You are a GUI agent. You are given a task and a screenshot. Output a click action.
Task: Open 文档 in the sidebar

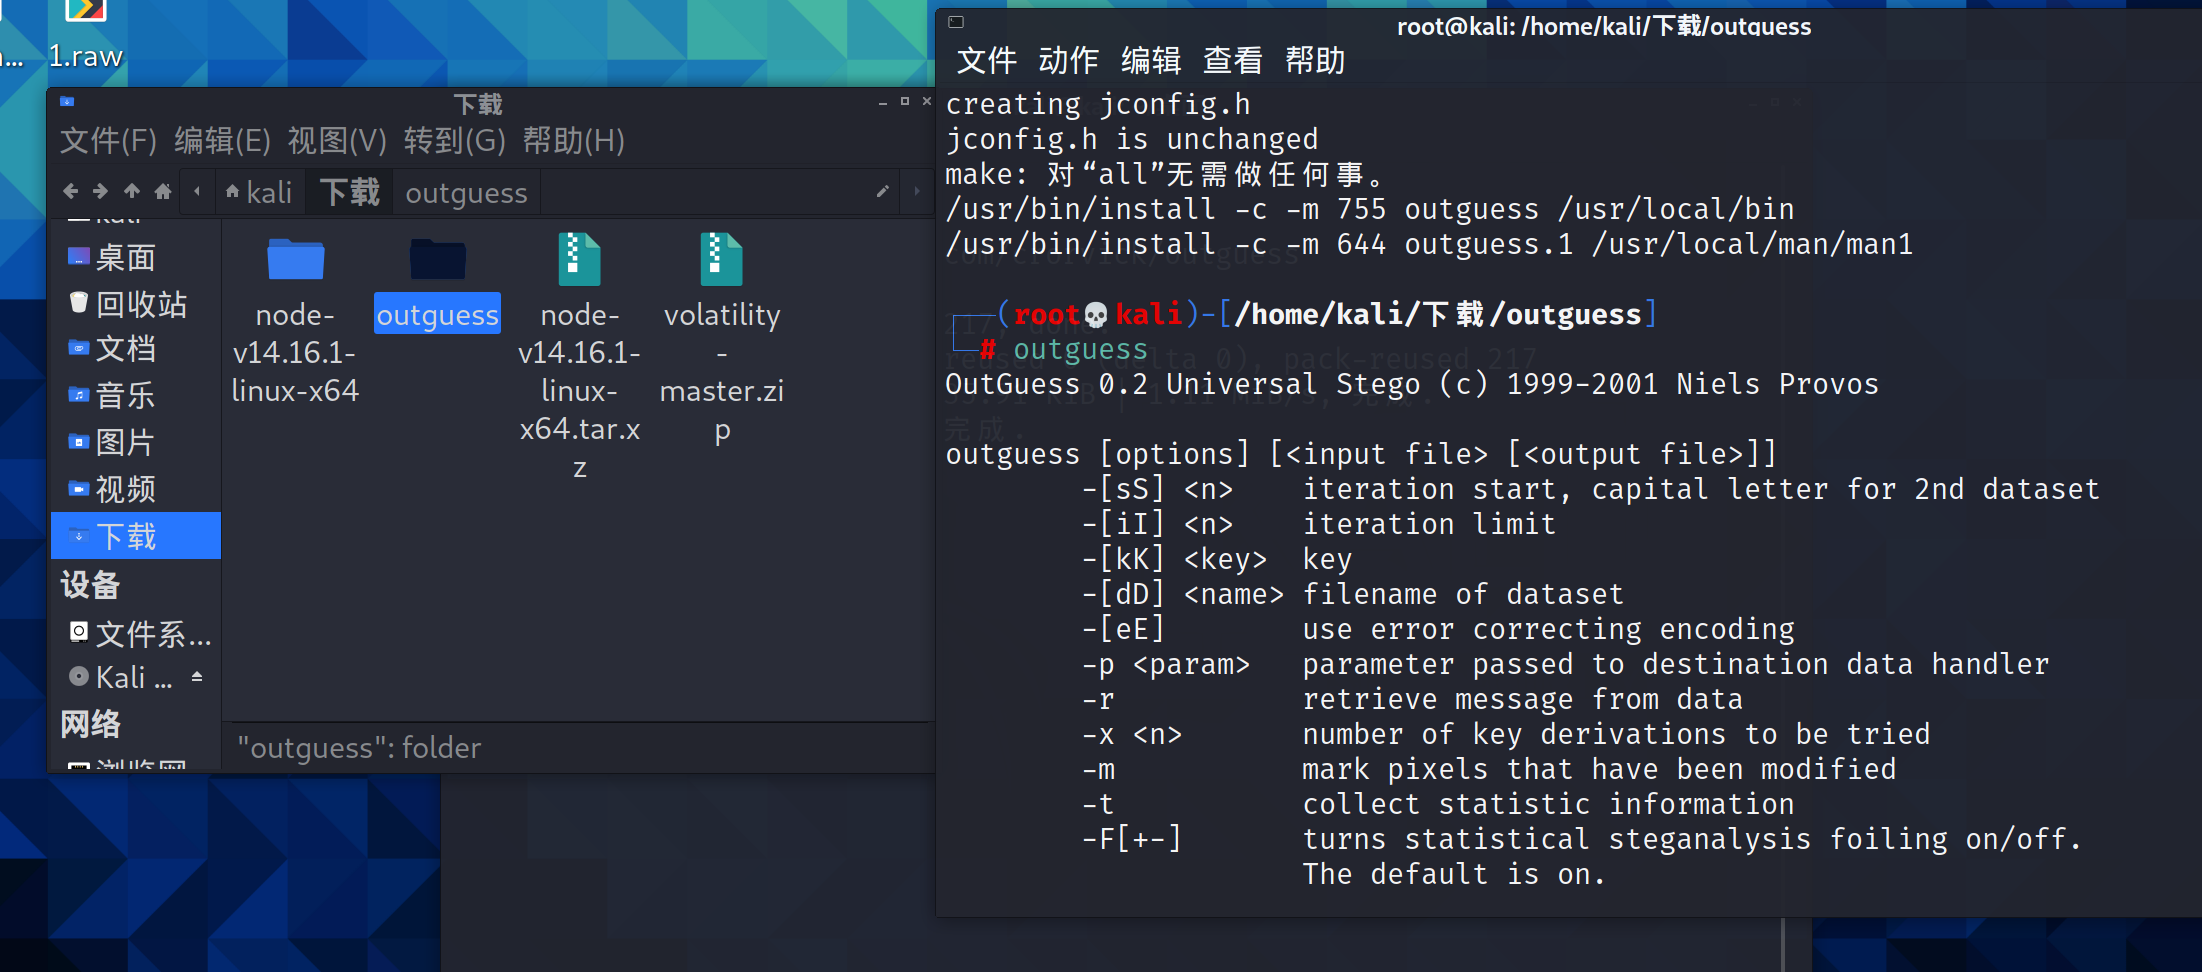pos(135,349)
